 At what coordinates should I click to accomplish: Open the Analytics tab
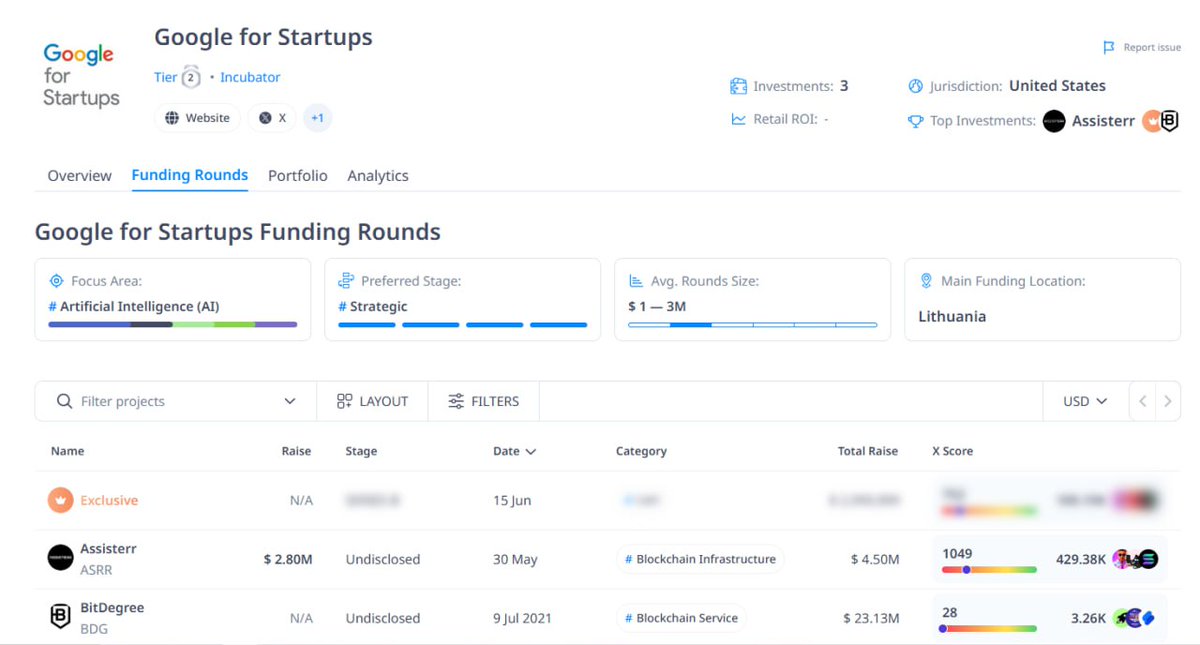pos(378,175)
